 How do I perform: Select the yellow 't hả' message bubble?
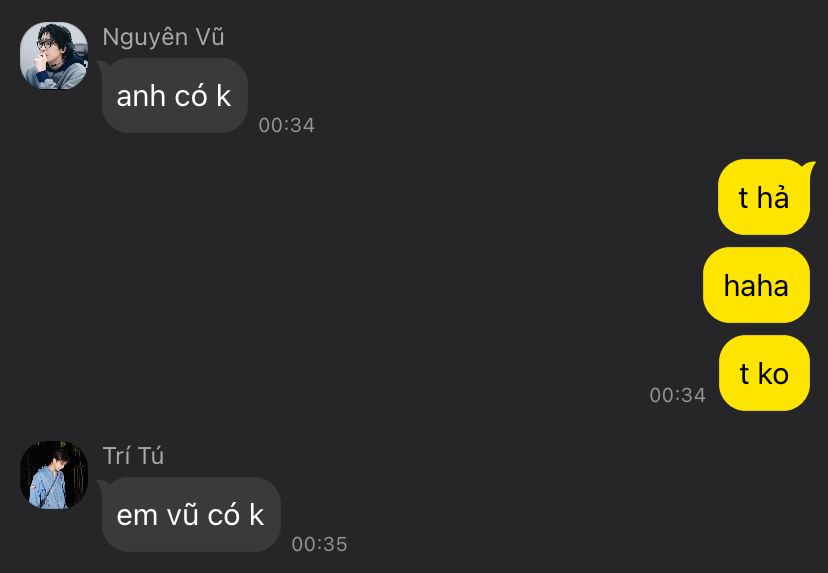click(764, 197)
